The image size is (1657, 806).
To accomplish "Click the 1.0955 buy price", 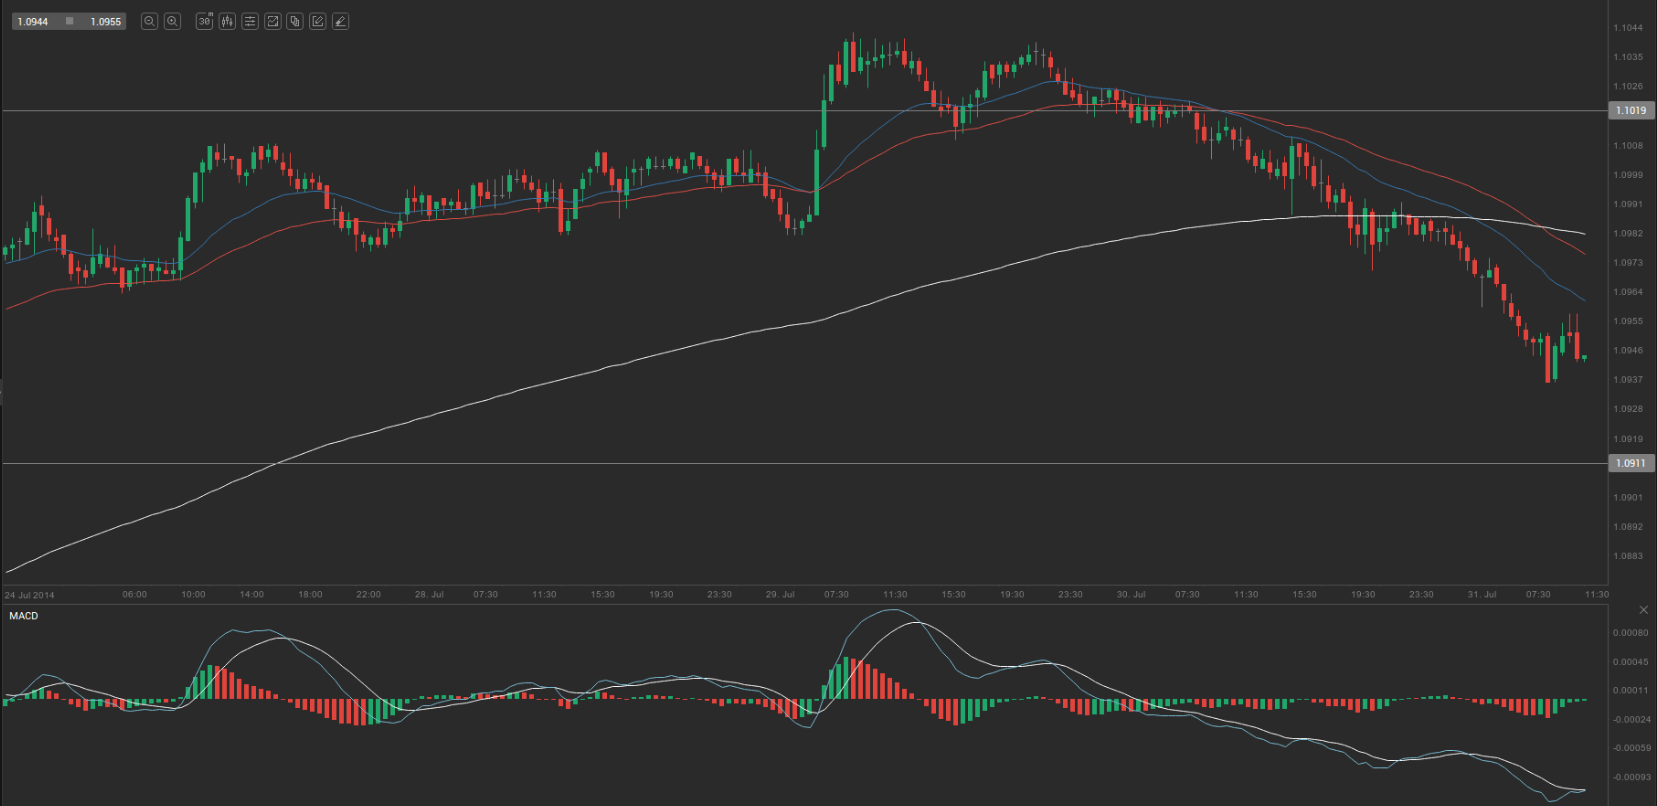I will point(105,21).
